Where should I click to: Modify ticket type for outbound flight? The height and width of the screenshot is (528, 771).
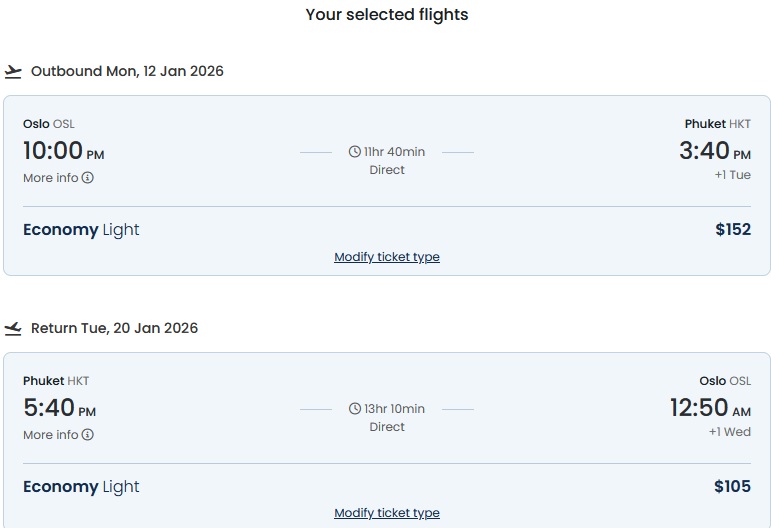(x=387, y=257)
